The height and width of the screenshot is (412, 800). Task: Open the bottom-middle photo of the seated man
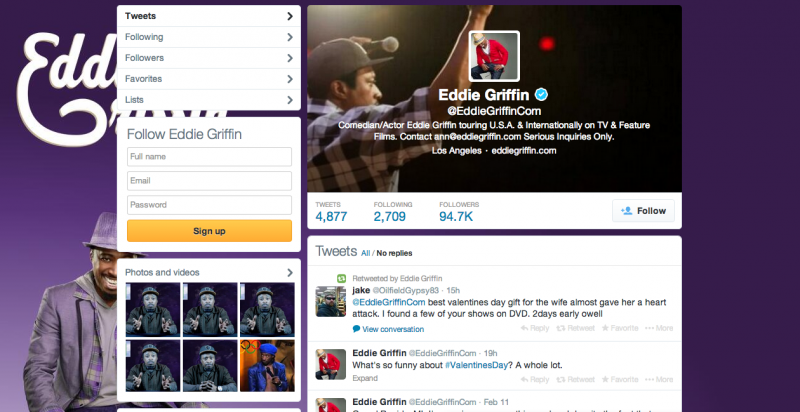coord(210,366)
